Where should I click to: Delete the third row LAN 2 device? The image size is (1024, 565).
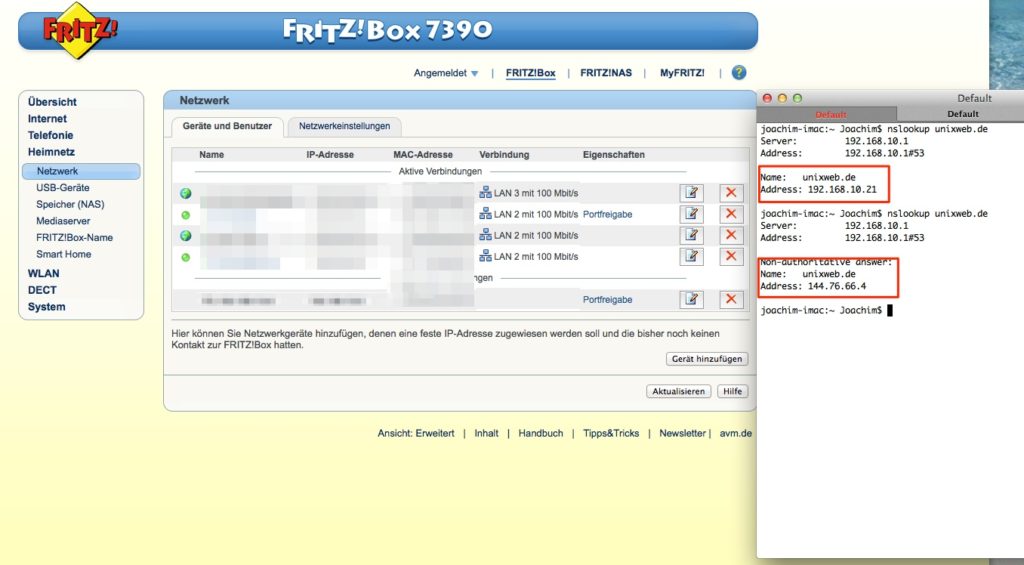[731, 235]
